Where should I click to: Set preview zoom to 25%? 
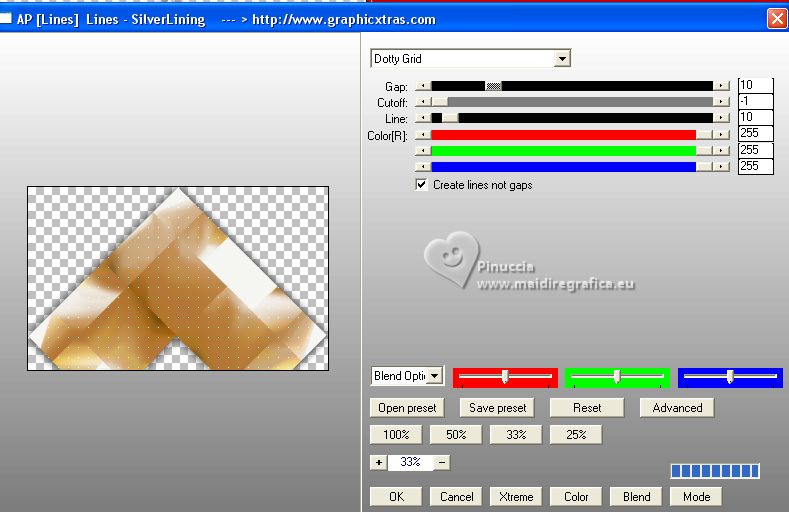click(576, 435)
